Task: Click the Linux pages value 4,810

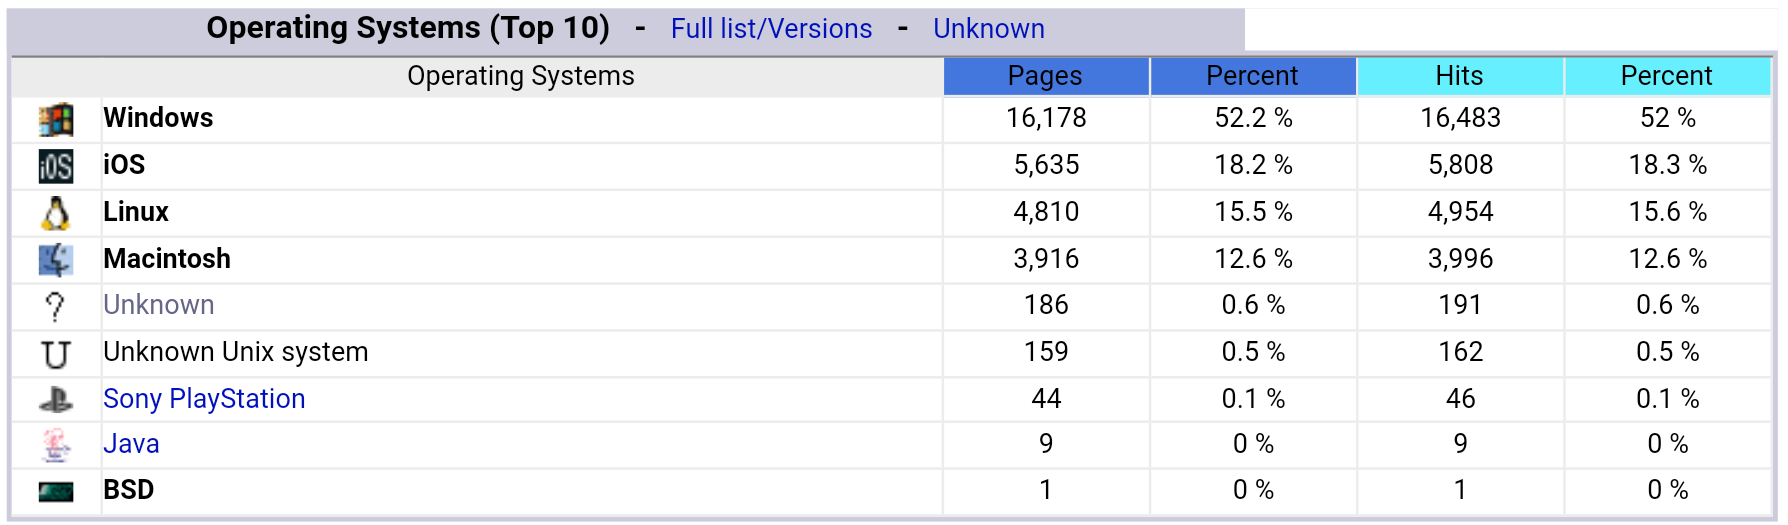Action: (x=1046, y=212)
